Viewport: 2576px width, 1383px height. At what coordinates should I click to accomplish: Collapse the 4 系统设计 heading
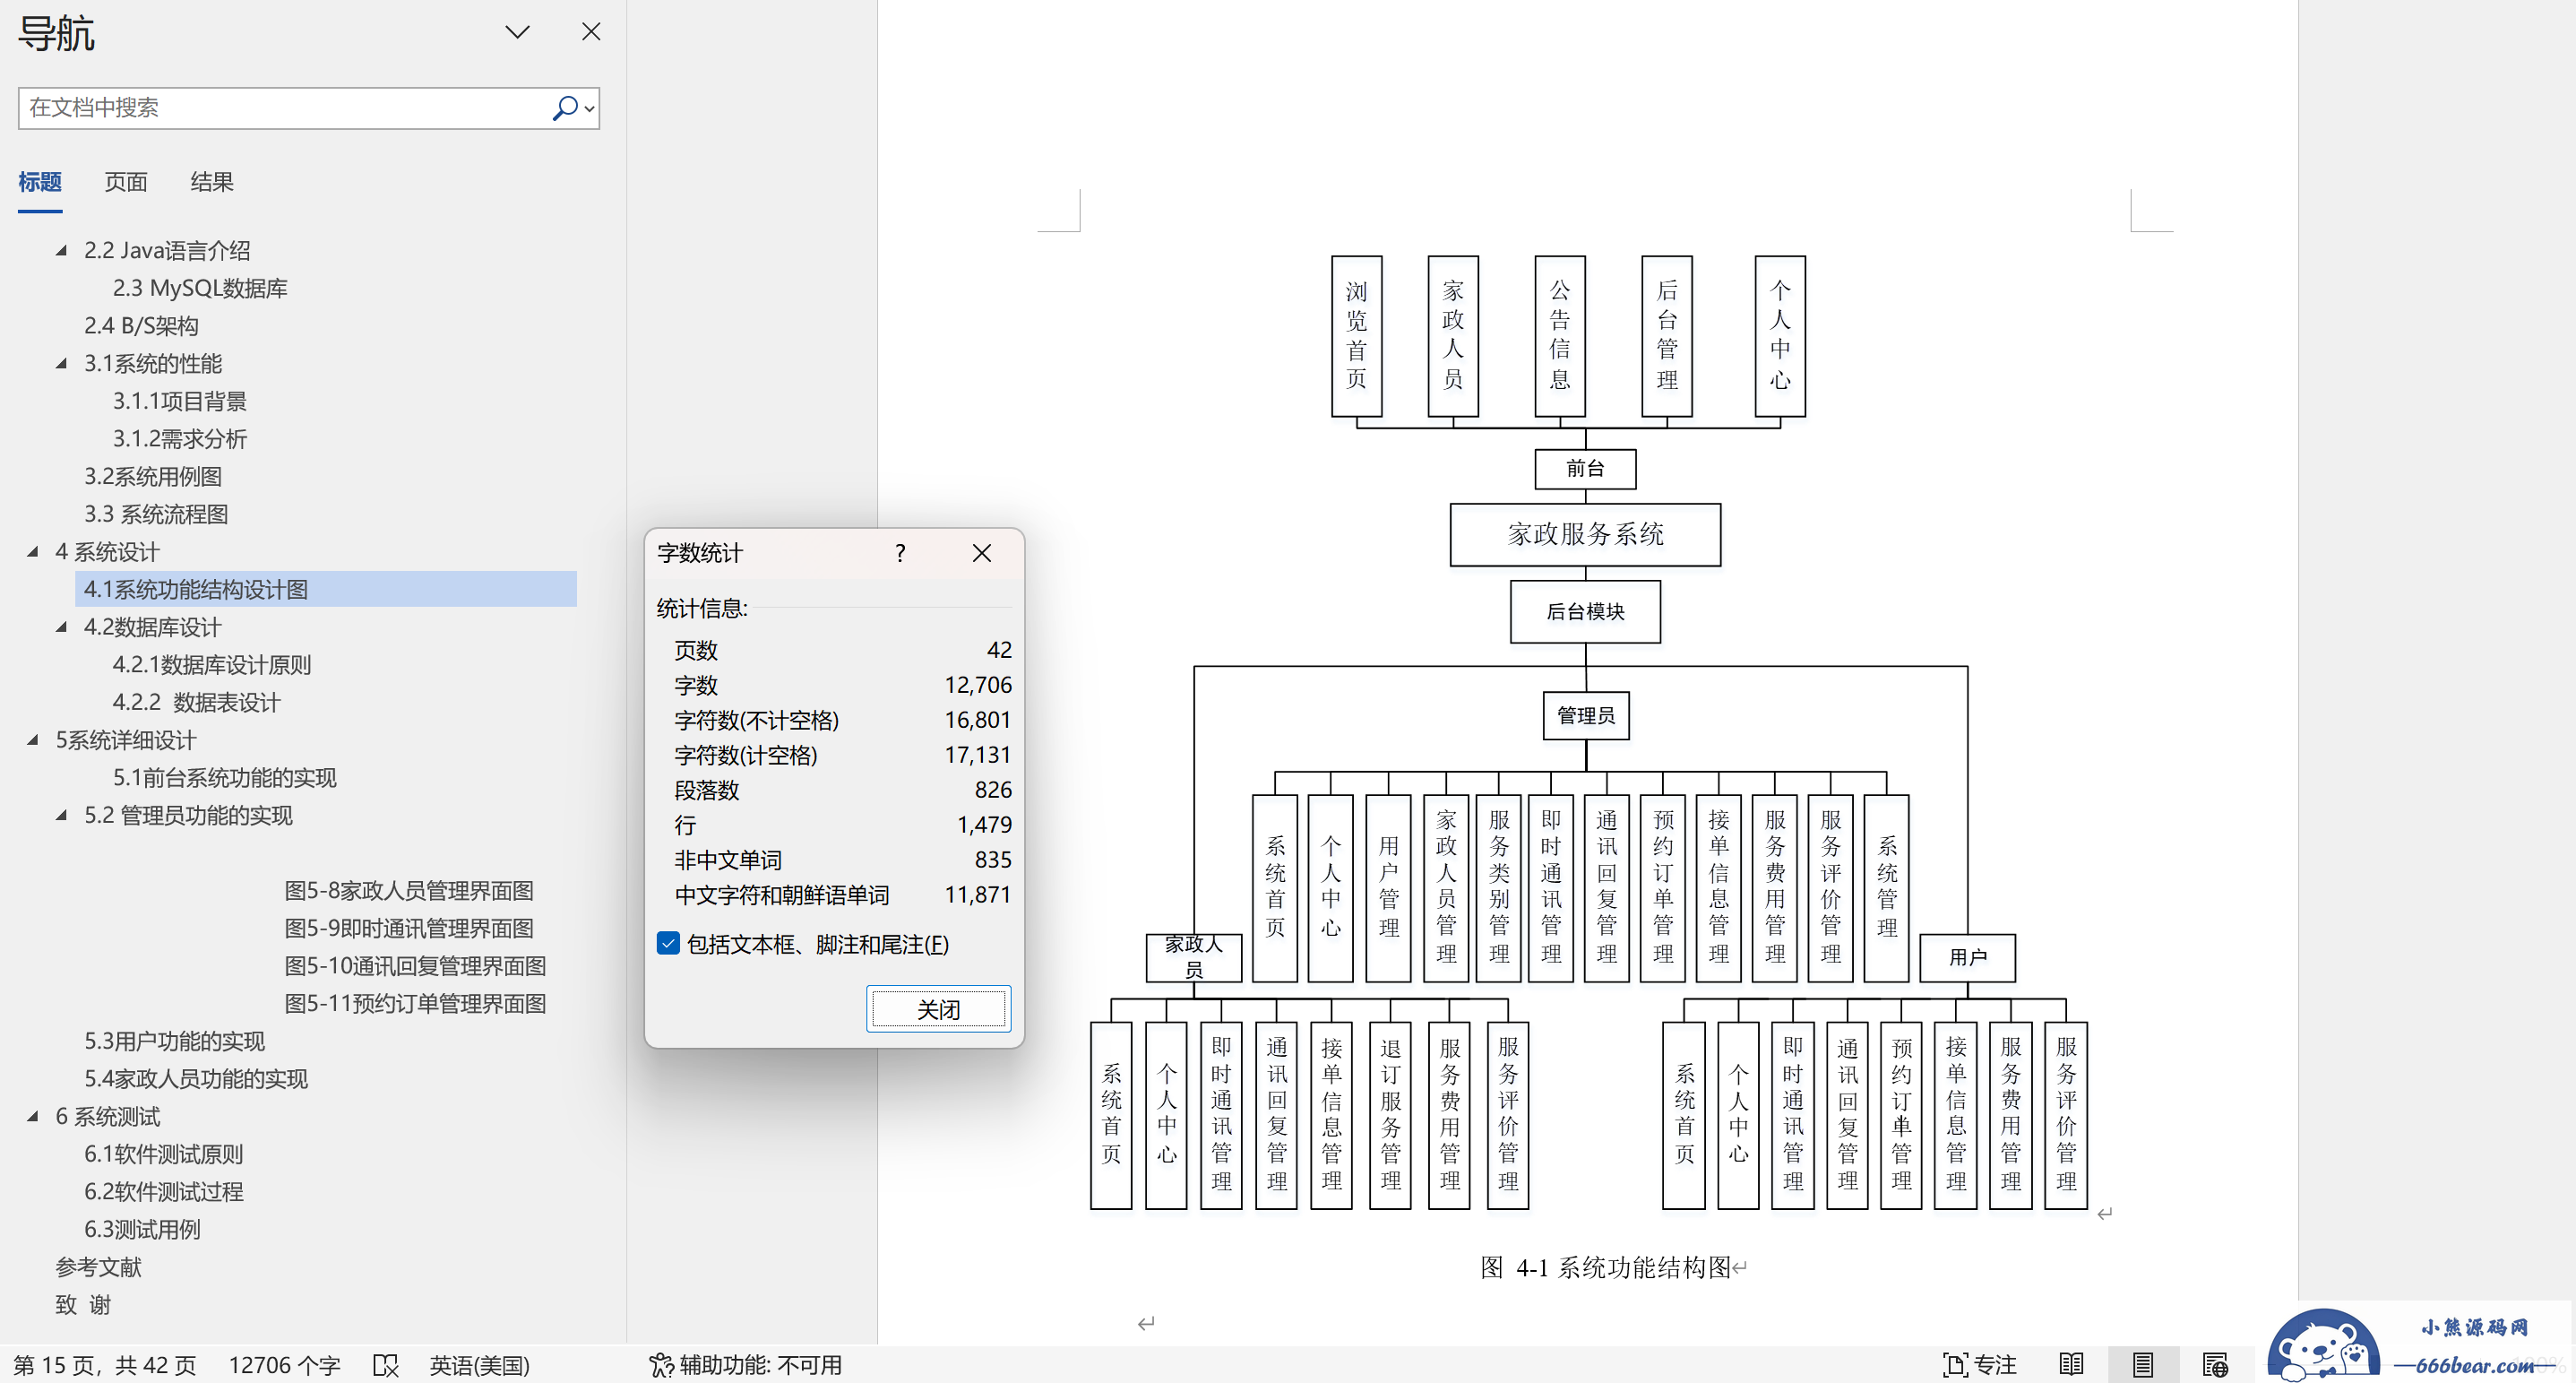[x=33, y=552]
